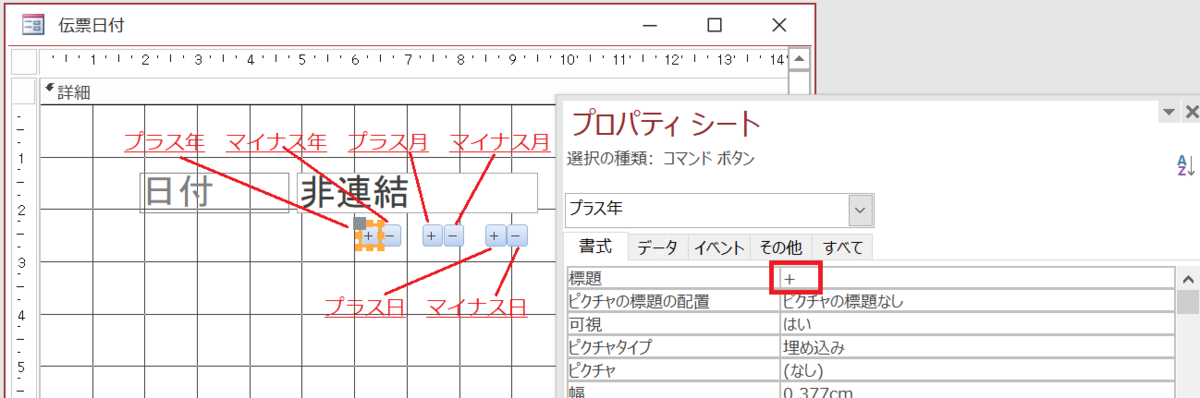The image size is (1200, 398).
Task: Select the 非連結 unbound text box
Action: click(417, 192)
